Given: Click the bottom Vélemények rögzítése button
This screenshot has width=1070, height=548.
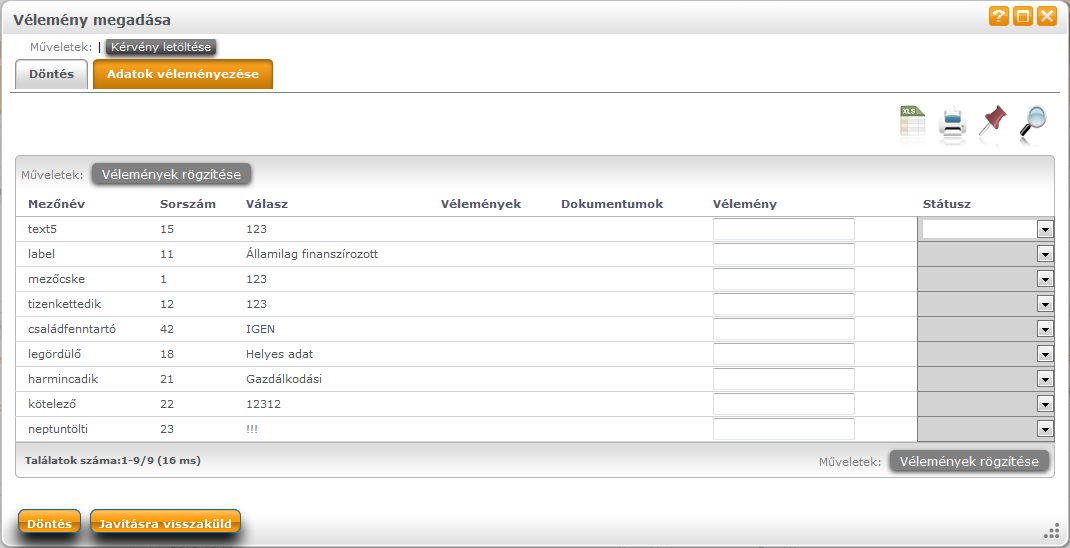Looking at the screenshot, I should (x=969, y=461).
